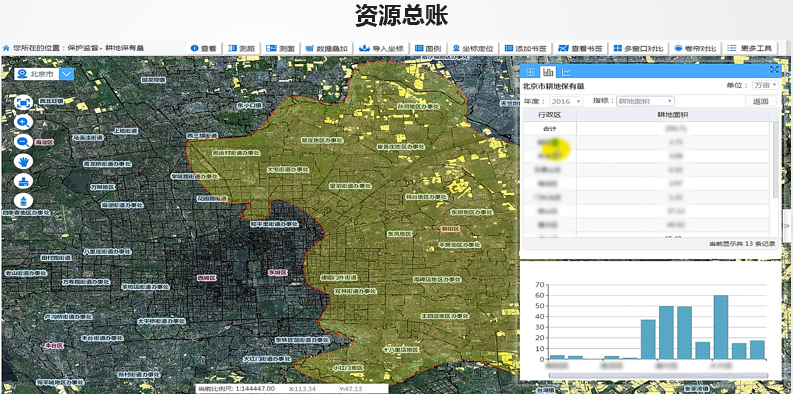
Task: Show the 图例 legend
Action: pyautogui.click(x=428, y=49)
